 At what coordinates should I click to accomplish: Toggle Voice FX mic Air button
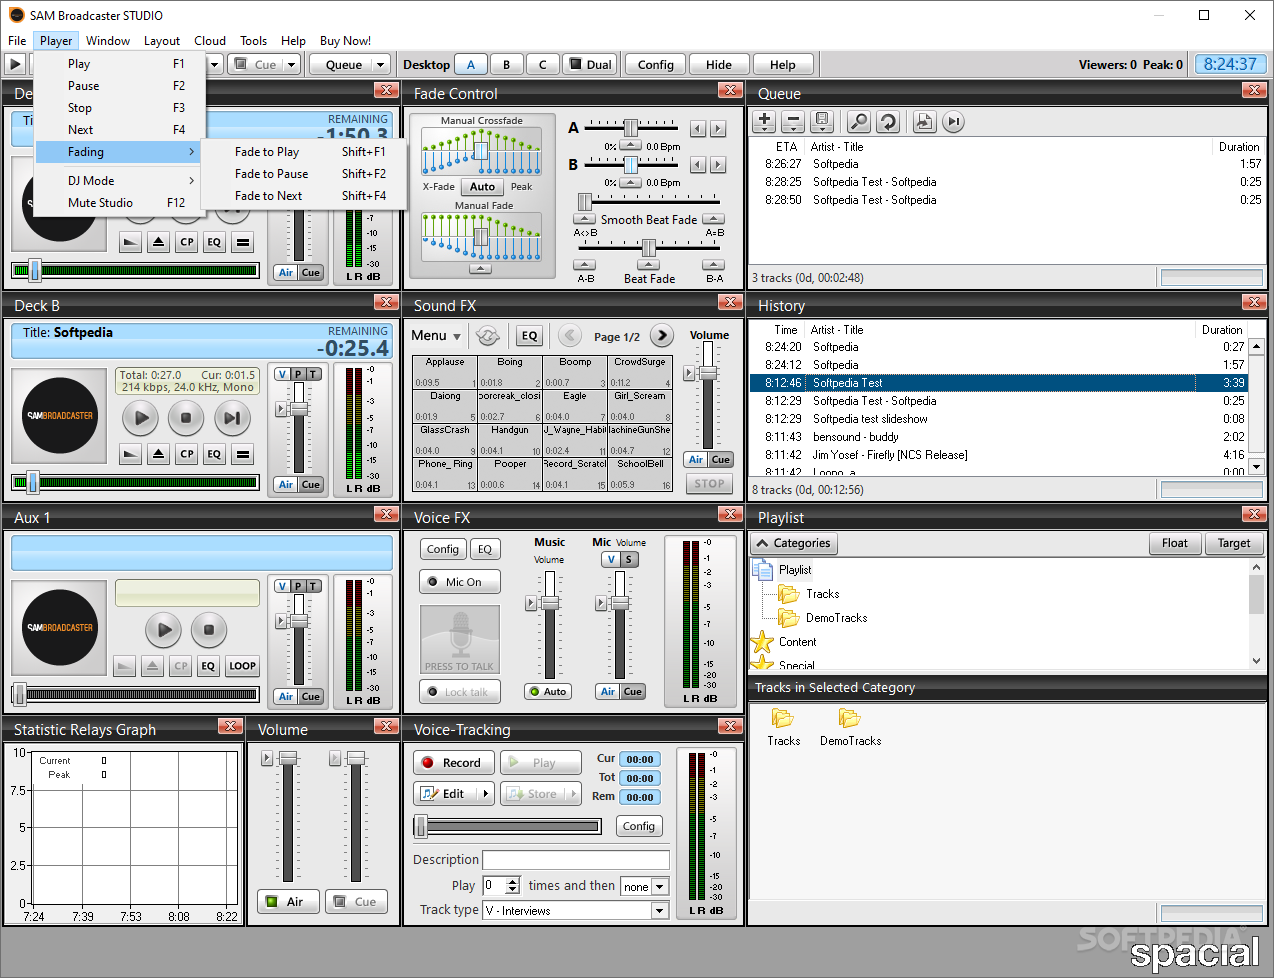[x=608, y=692]
